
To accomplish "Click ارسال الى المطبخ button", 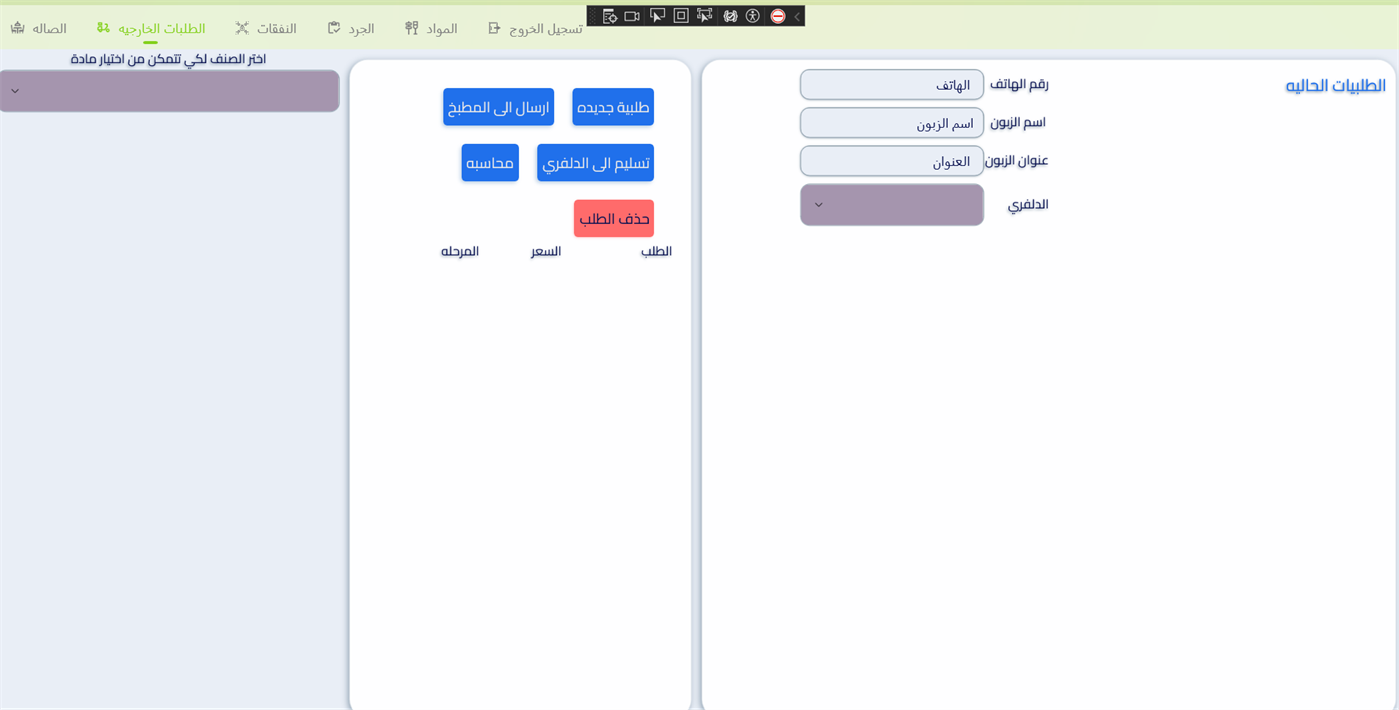I will pyautogui.click(x=498, y=107).
